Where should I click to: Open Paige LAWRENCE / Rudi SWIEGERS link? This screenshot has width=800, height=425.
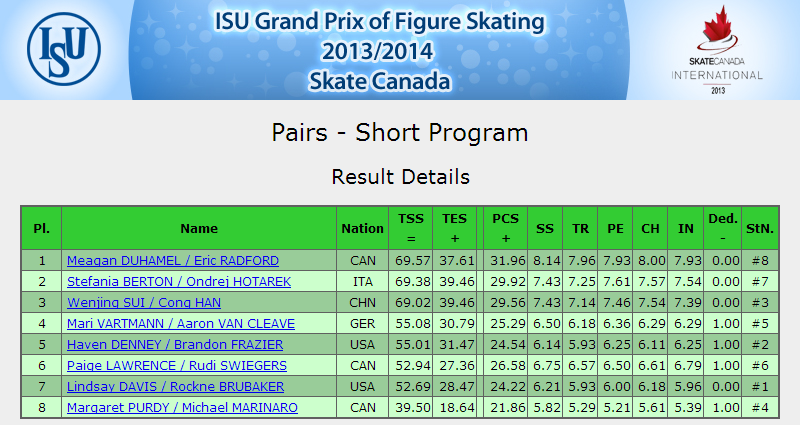coord(177,365)
